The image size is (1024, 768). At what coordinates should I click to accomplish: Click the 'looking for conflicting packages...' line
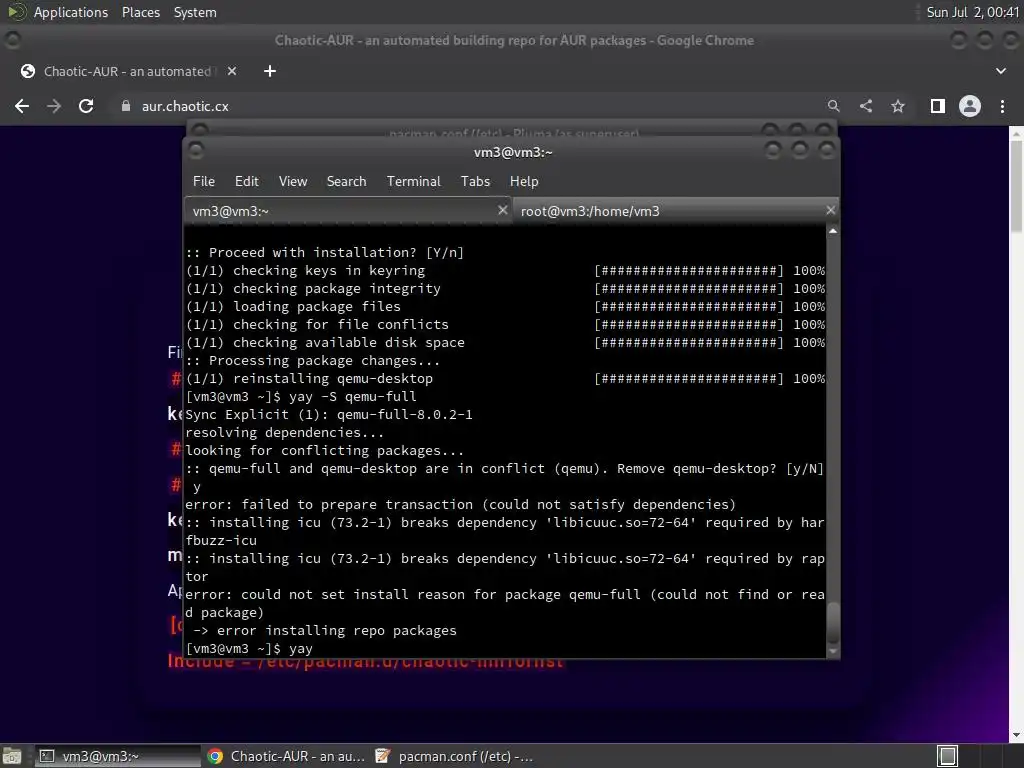click(325, 451)
